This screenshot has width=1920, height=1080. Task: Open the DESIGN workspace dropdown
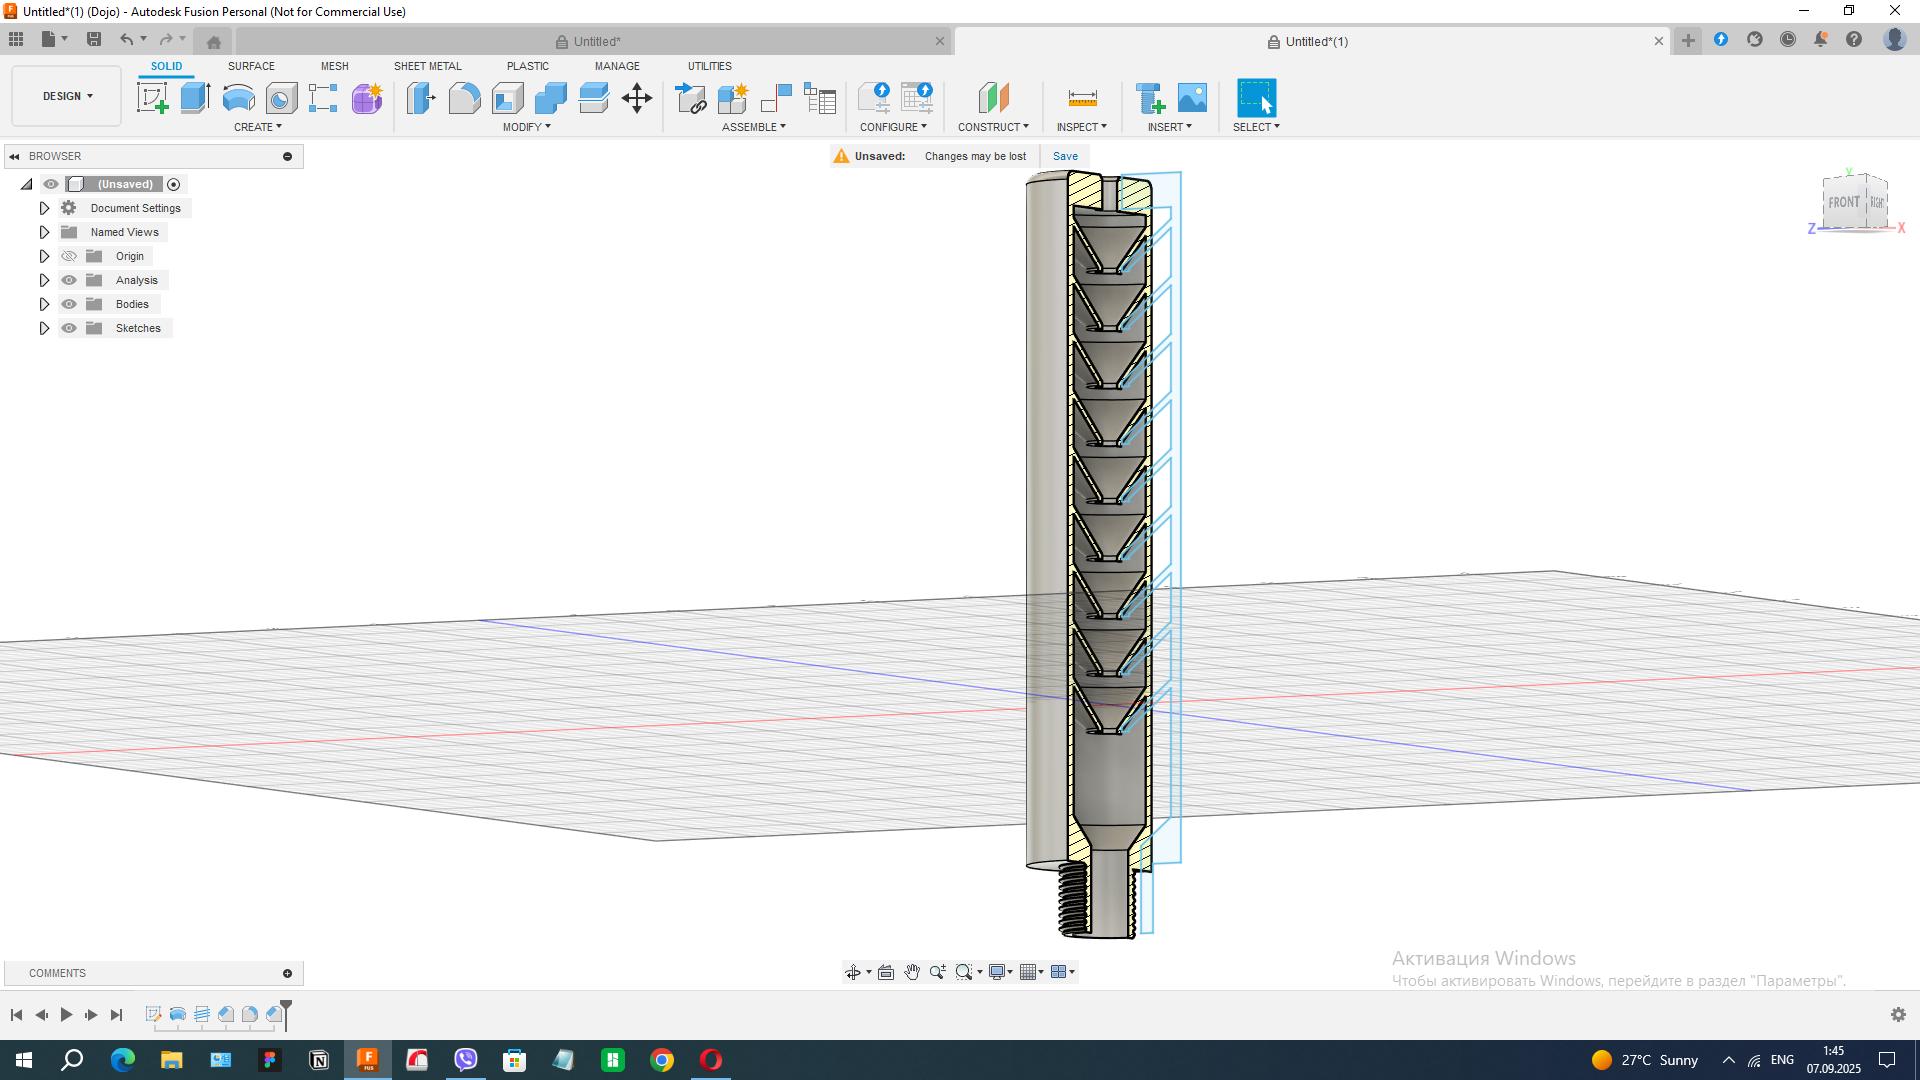point(67,96)
